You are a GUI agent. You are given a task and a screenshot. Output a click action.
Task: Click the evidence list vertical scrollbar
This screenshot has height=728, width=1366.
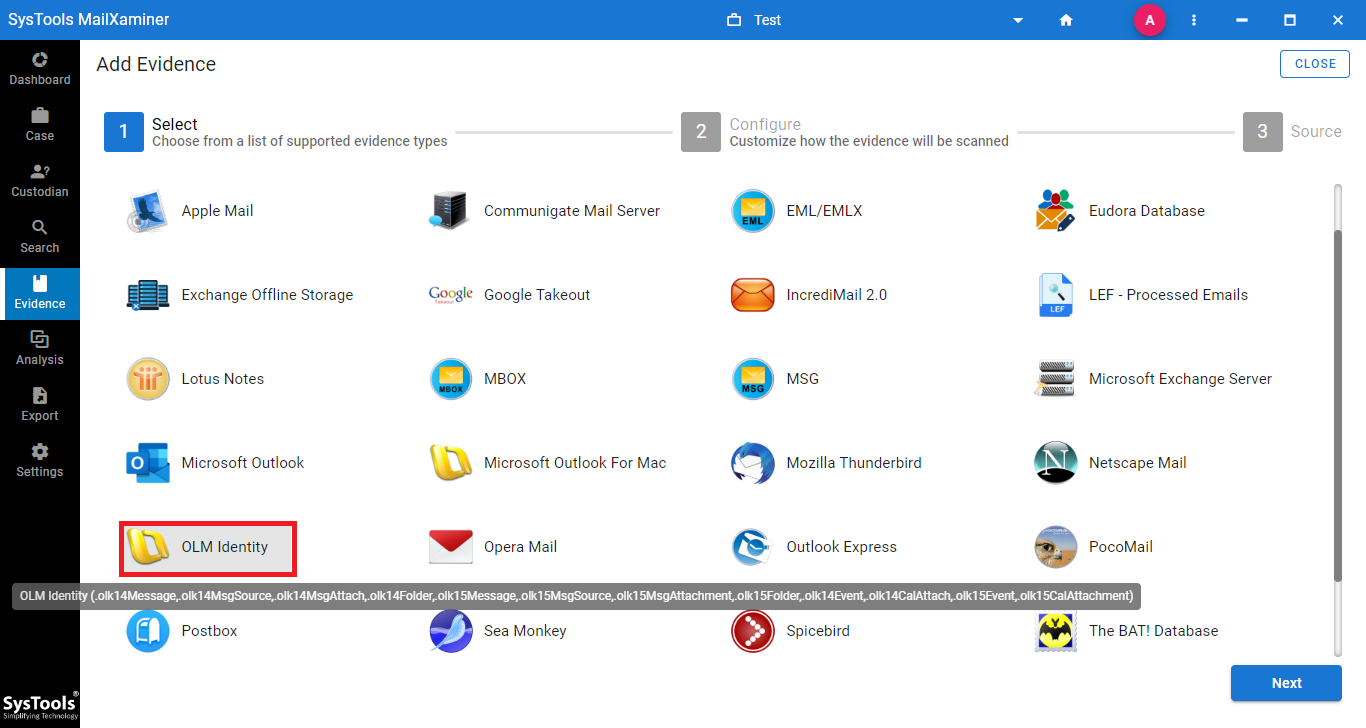pos(1338,405)
